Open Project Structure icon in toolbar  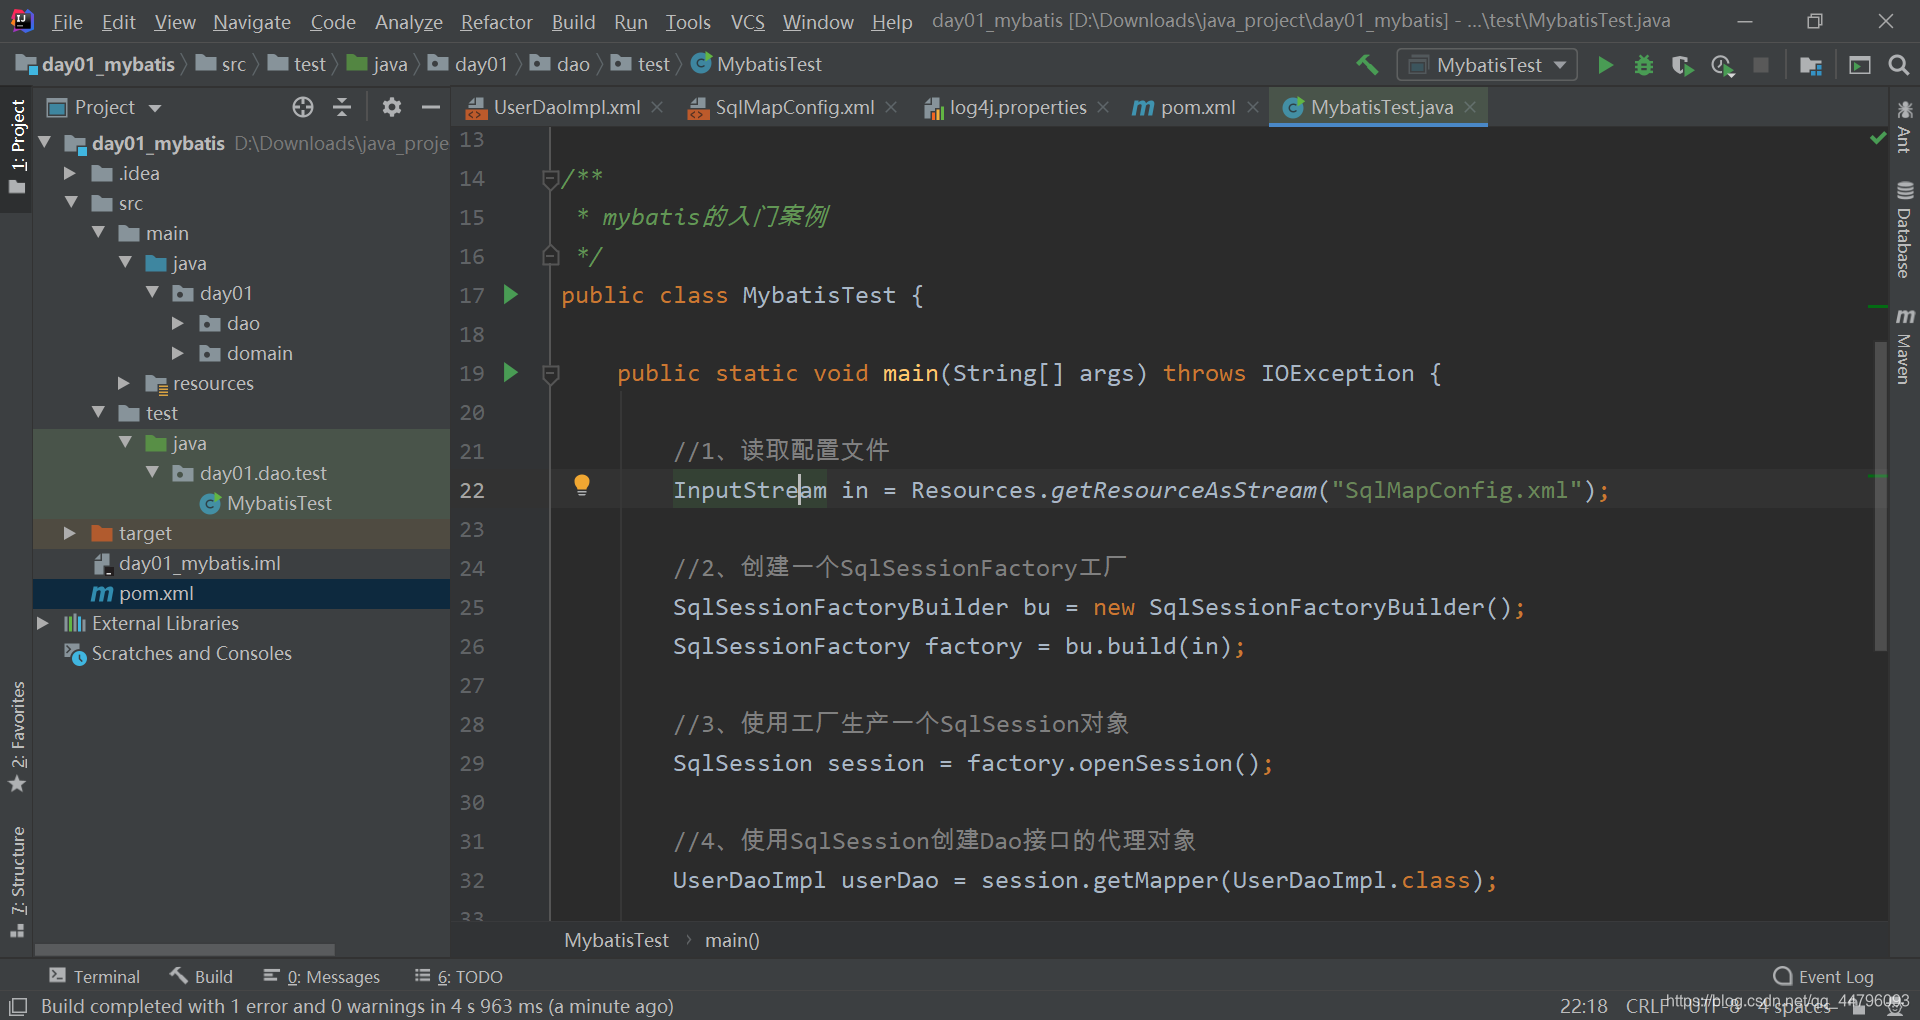[x=1810, y=65]
